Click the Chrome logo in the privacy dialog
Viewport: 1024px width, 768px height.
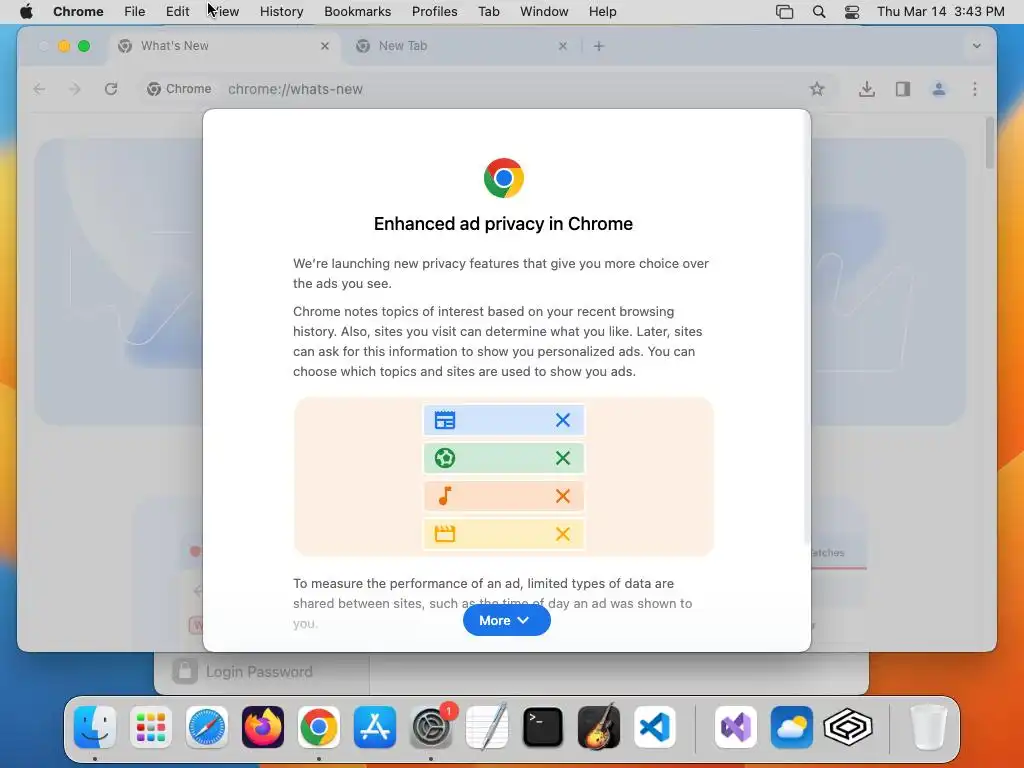pos(504,178)
